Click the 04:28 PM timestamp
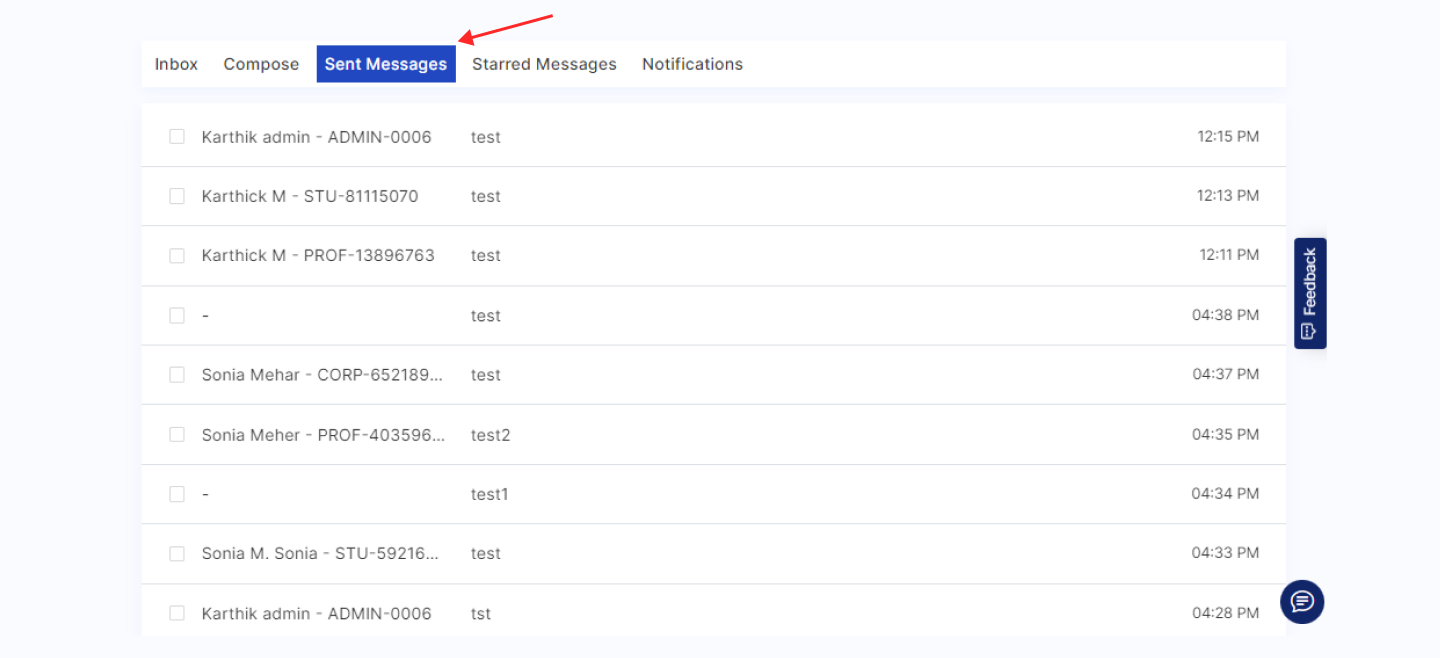Viewport: 1440px width, 658px height. coord(1225,613)
